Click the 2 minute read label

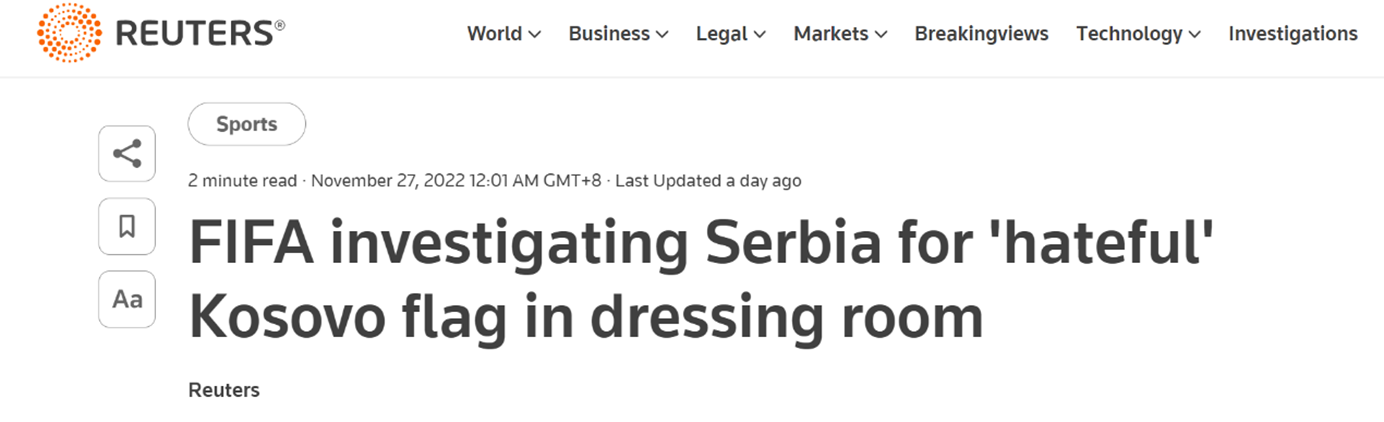coord(243,181)
